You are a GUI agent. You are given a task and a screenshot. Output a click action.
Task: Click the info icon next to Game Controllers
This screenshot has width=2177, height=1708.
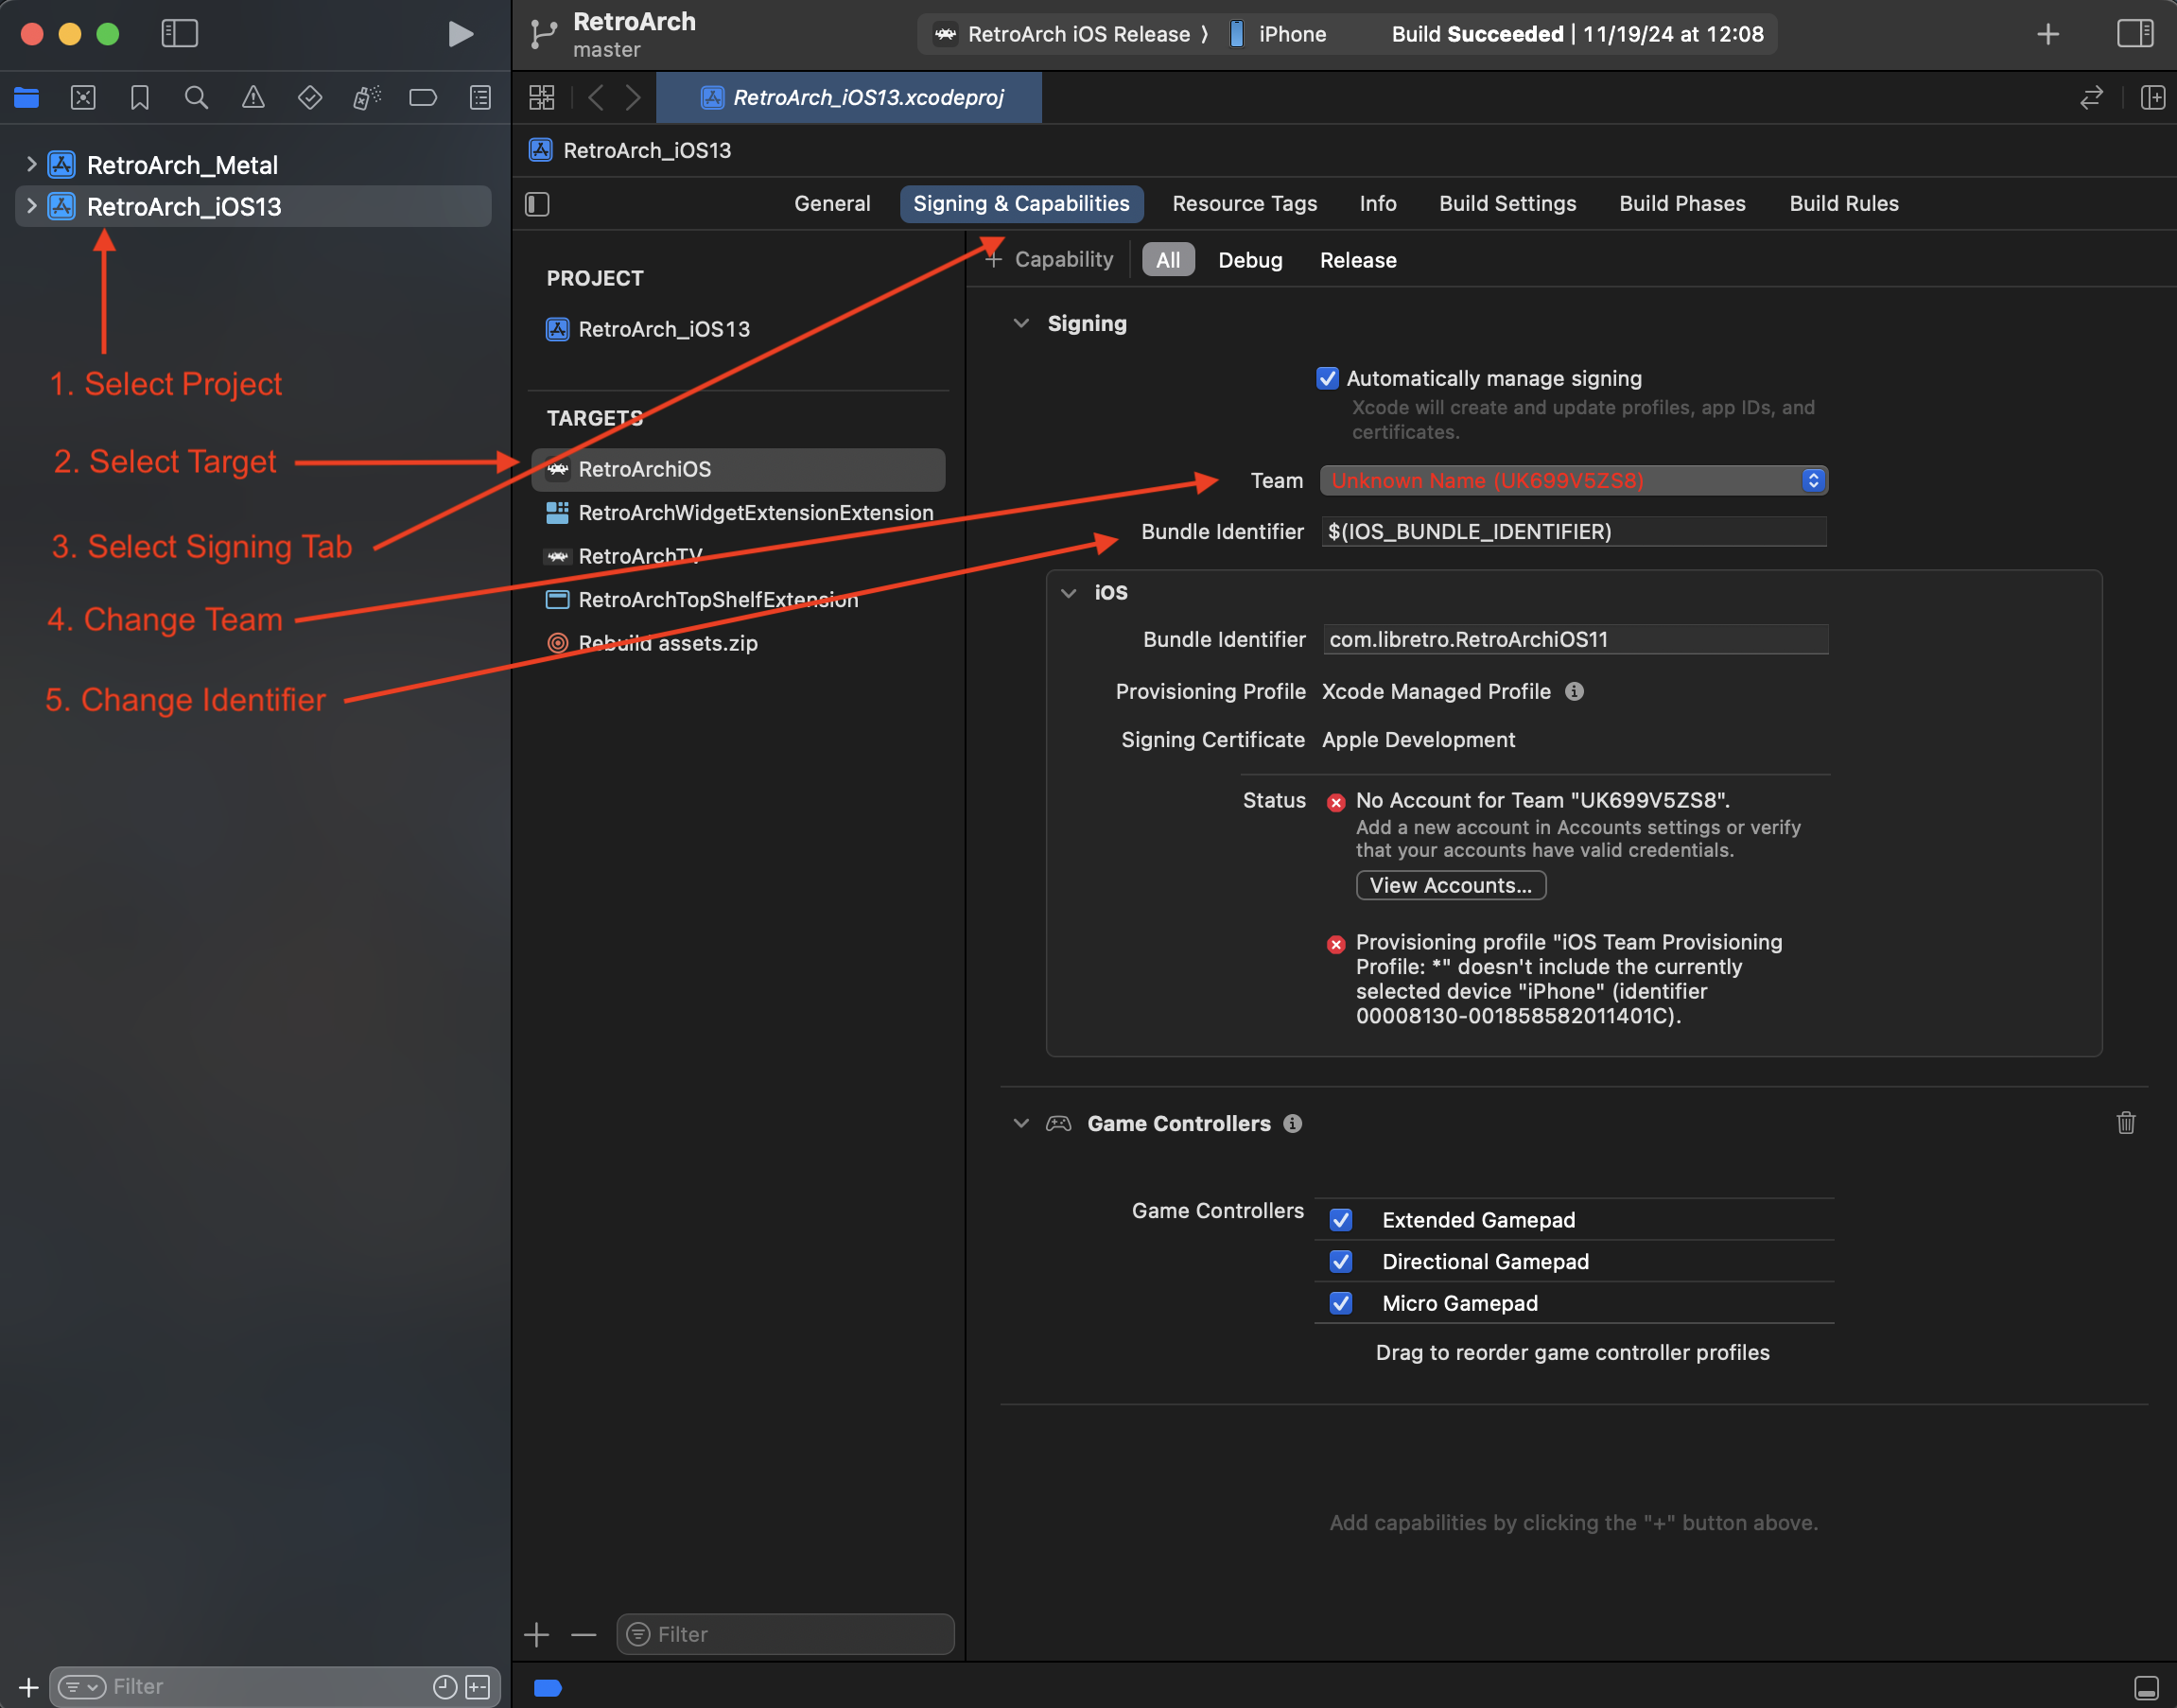1293,1123
